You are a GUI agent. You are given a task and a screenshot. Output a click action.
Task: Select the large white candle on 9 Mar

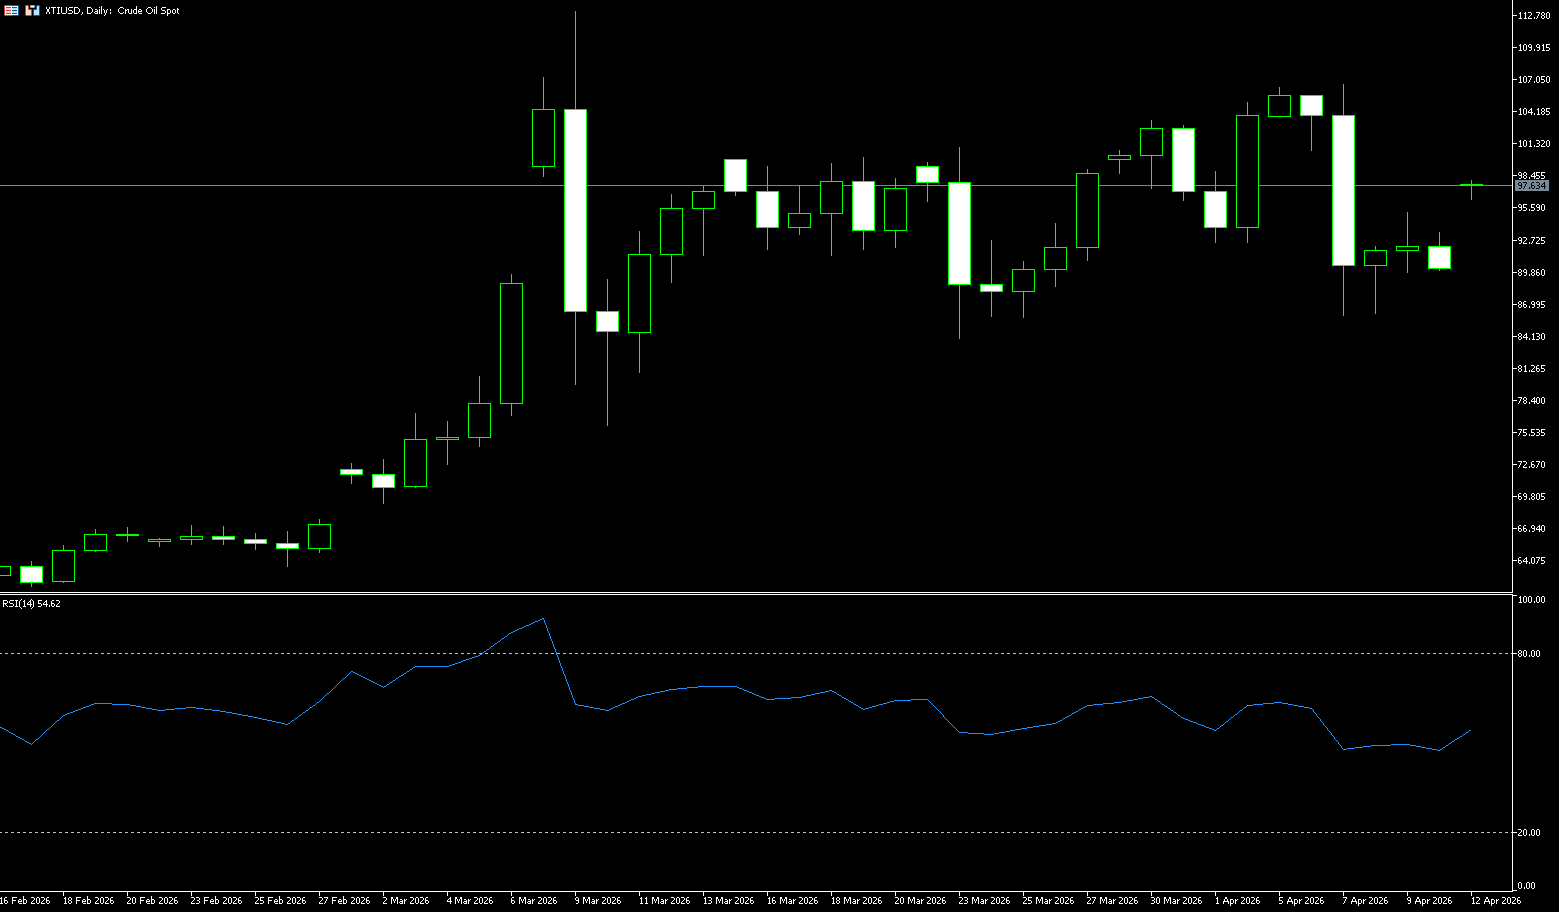click(575, 210)
